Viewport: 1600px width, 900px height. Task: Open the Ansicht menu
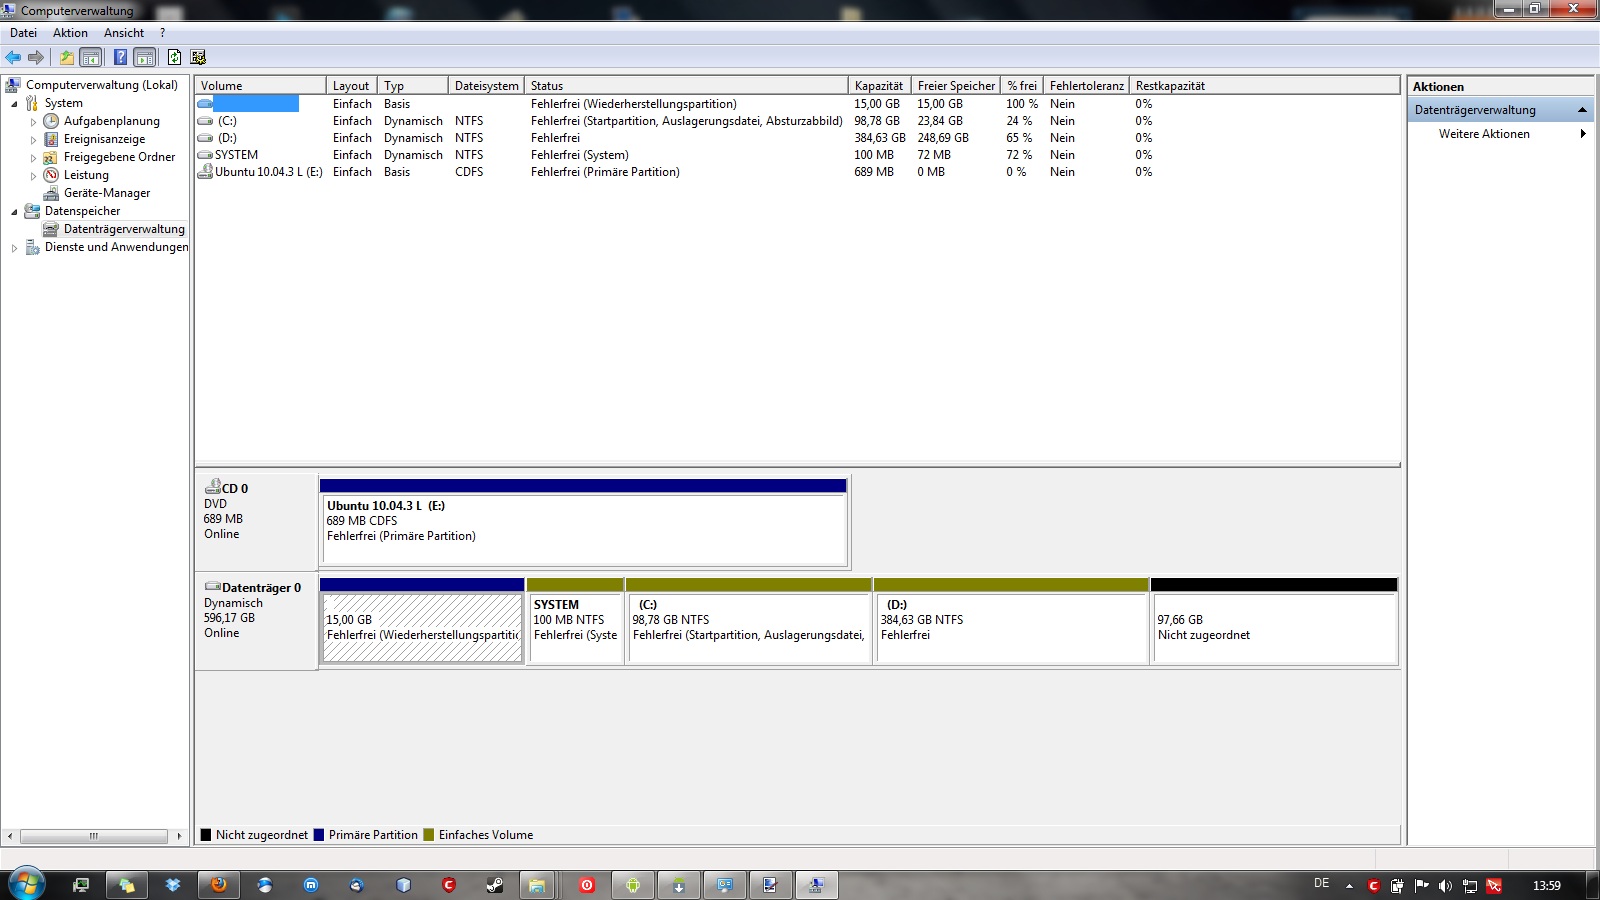coord(123,33)
